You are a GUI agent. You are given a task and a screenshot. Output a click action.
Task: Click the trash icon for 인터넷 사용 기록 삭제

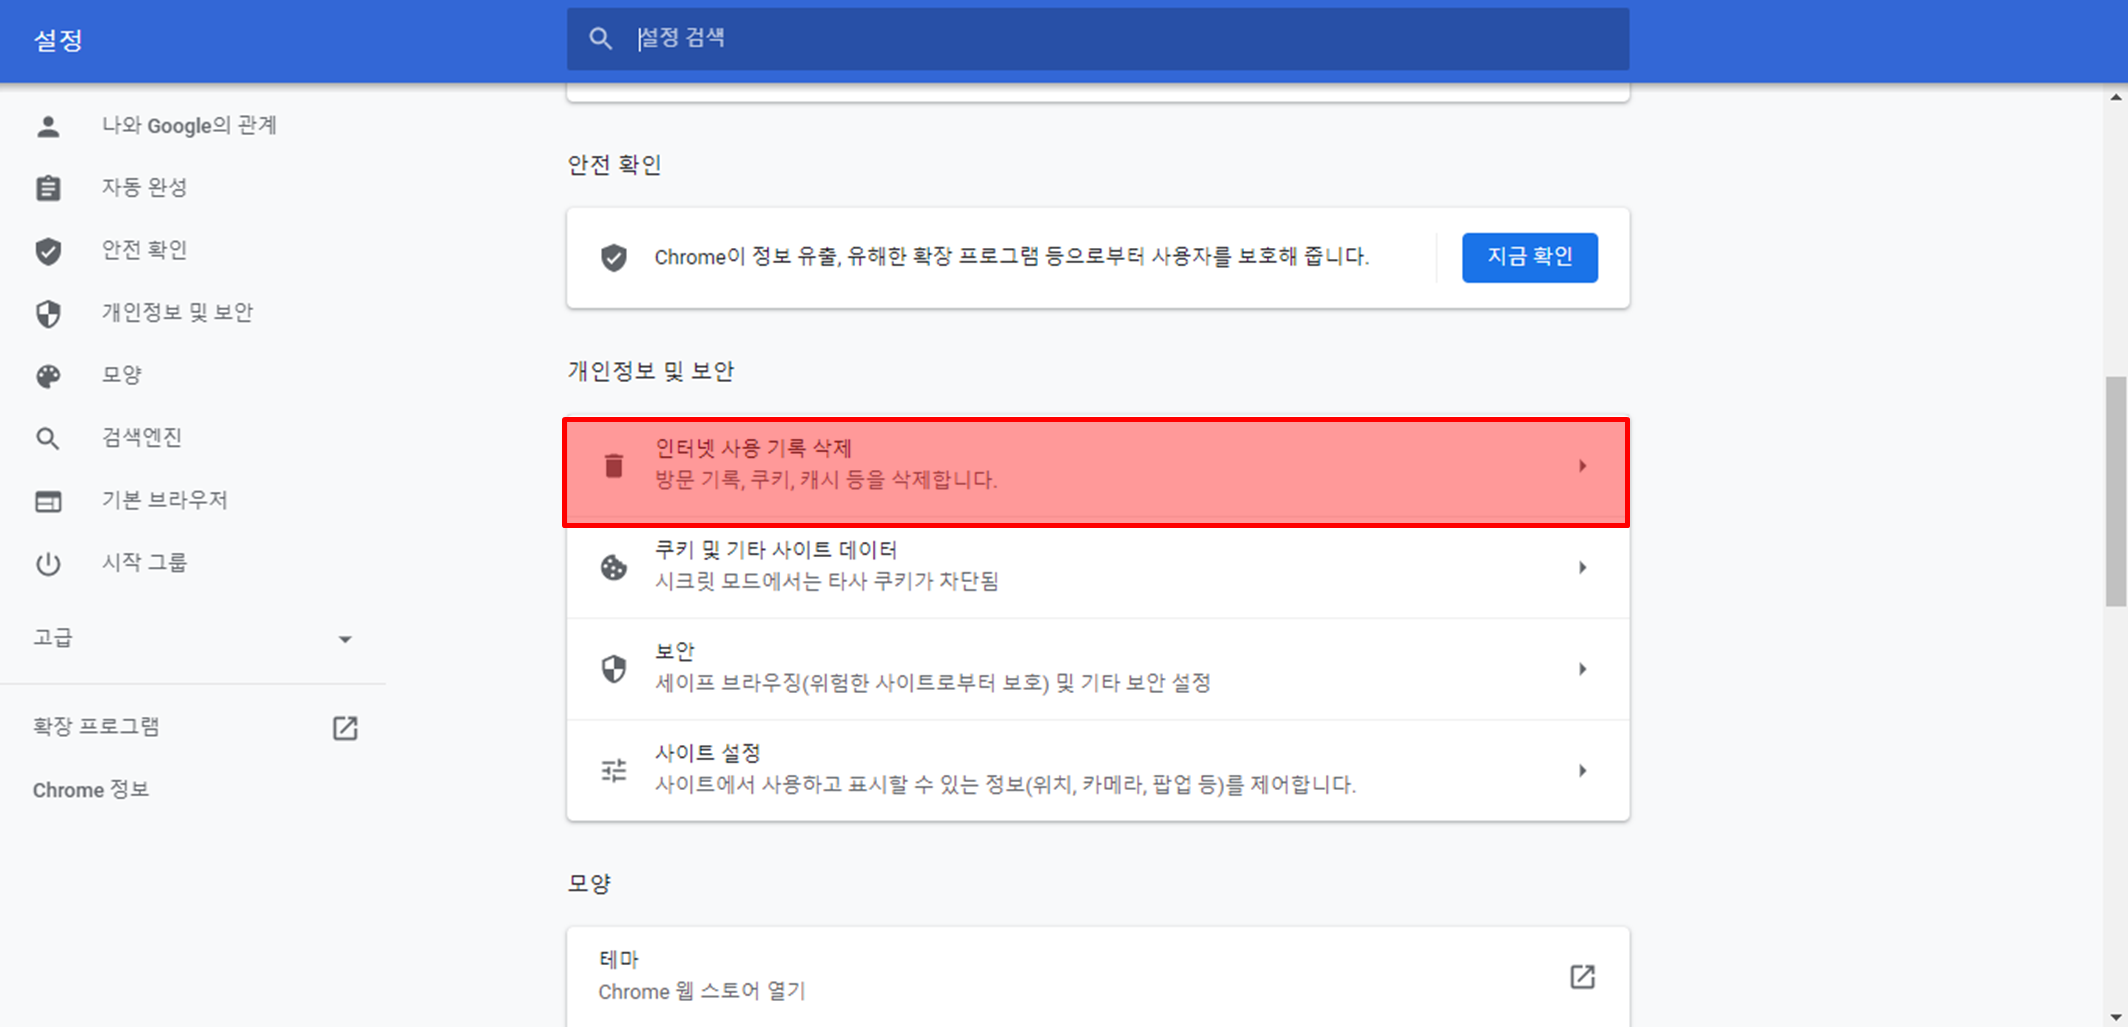[614, 466]
